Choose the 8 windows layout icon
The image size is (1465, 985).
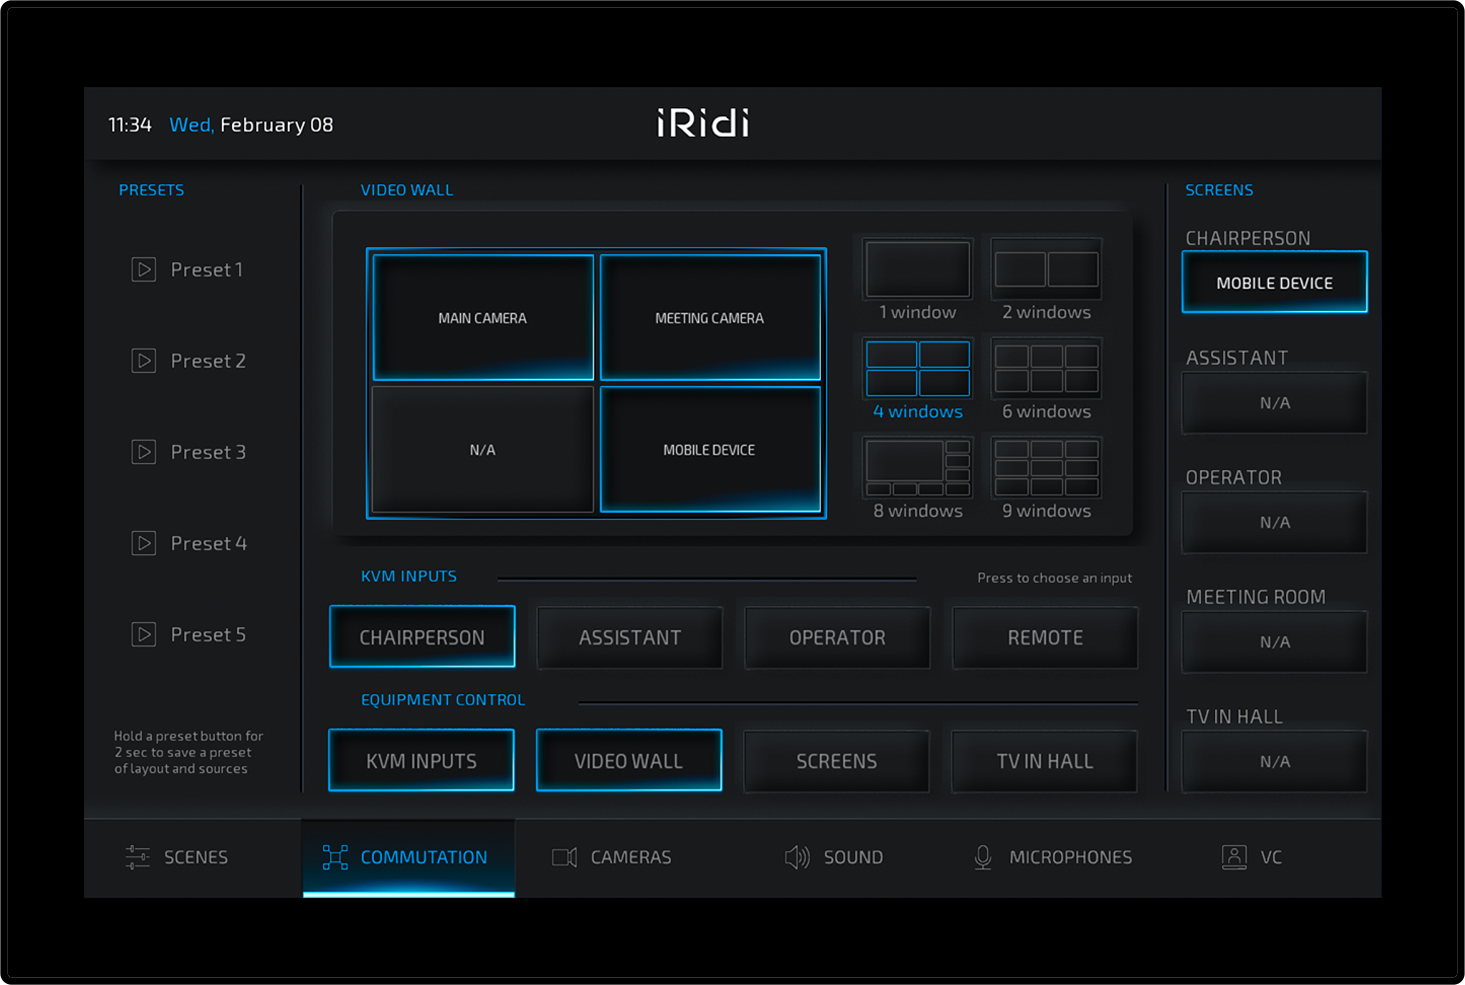click(917, 468)
